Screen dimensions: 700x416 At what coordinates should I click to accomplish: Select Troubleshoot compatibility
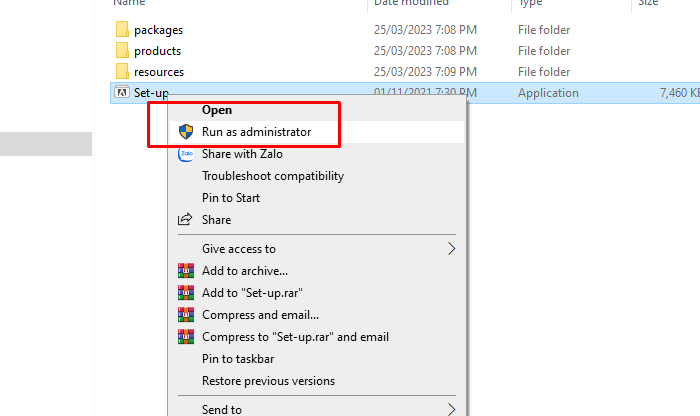tap(272, 176)
